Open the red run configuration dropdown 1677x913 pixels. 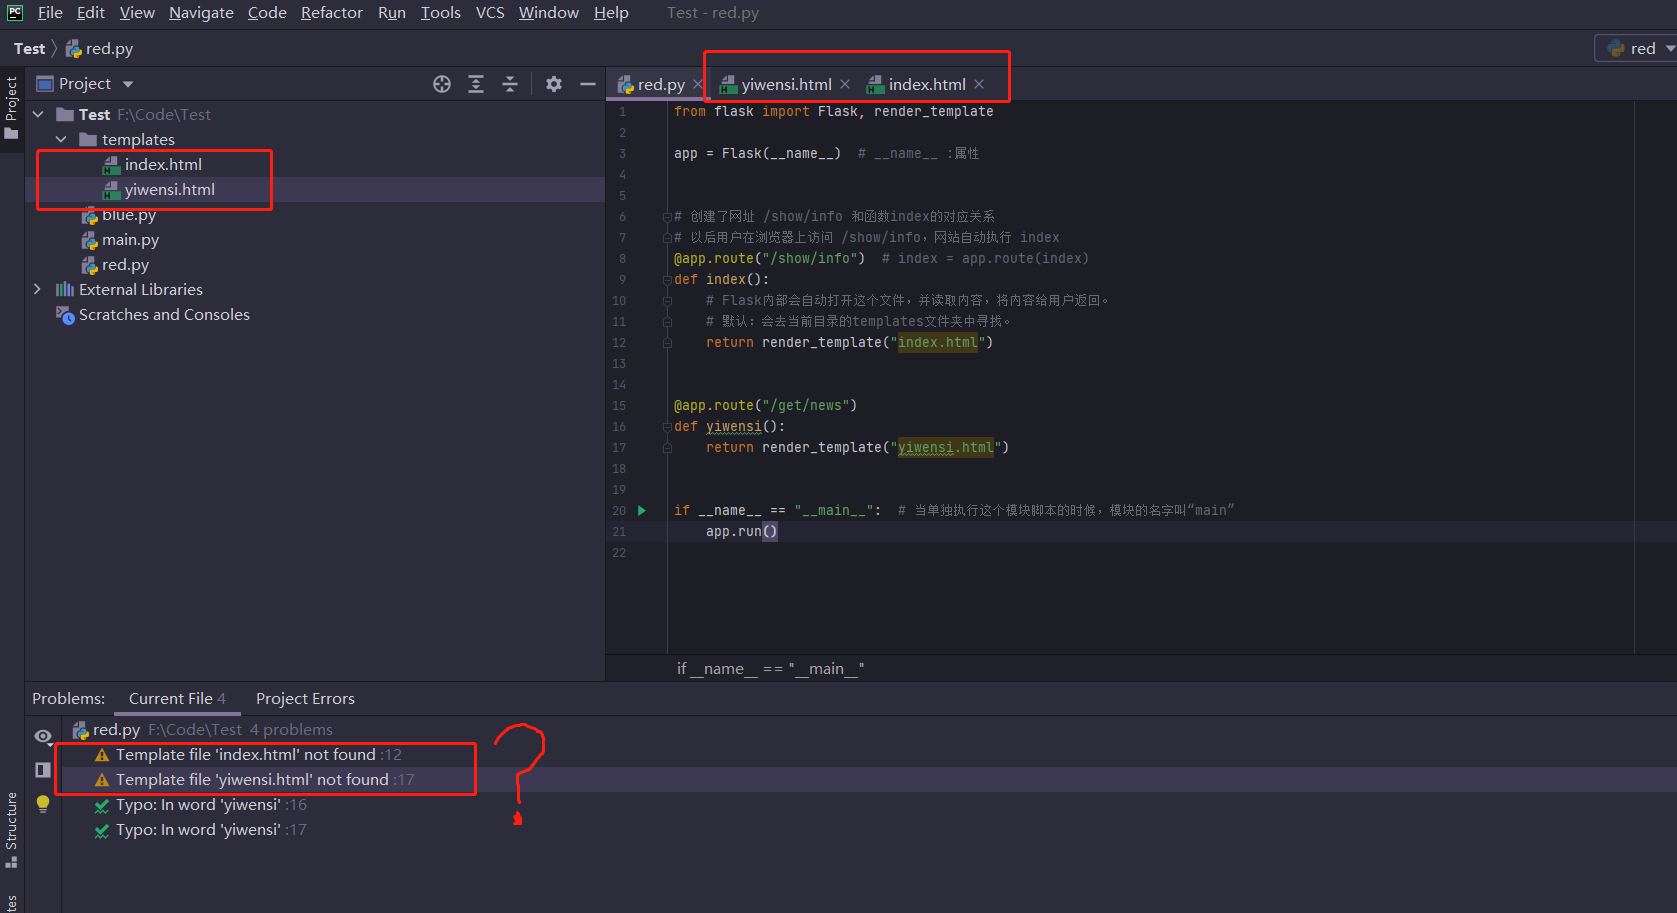(1638, 49)
